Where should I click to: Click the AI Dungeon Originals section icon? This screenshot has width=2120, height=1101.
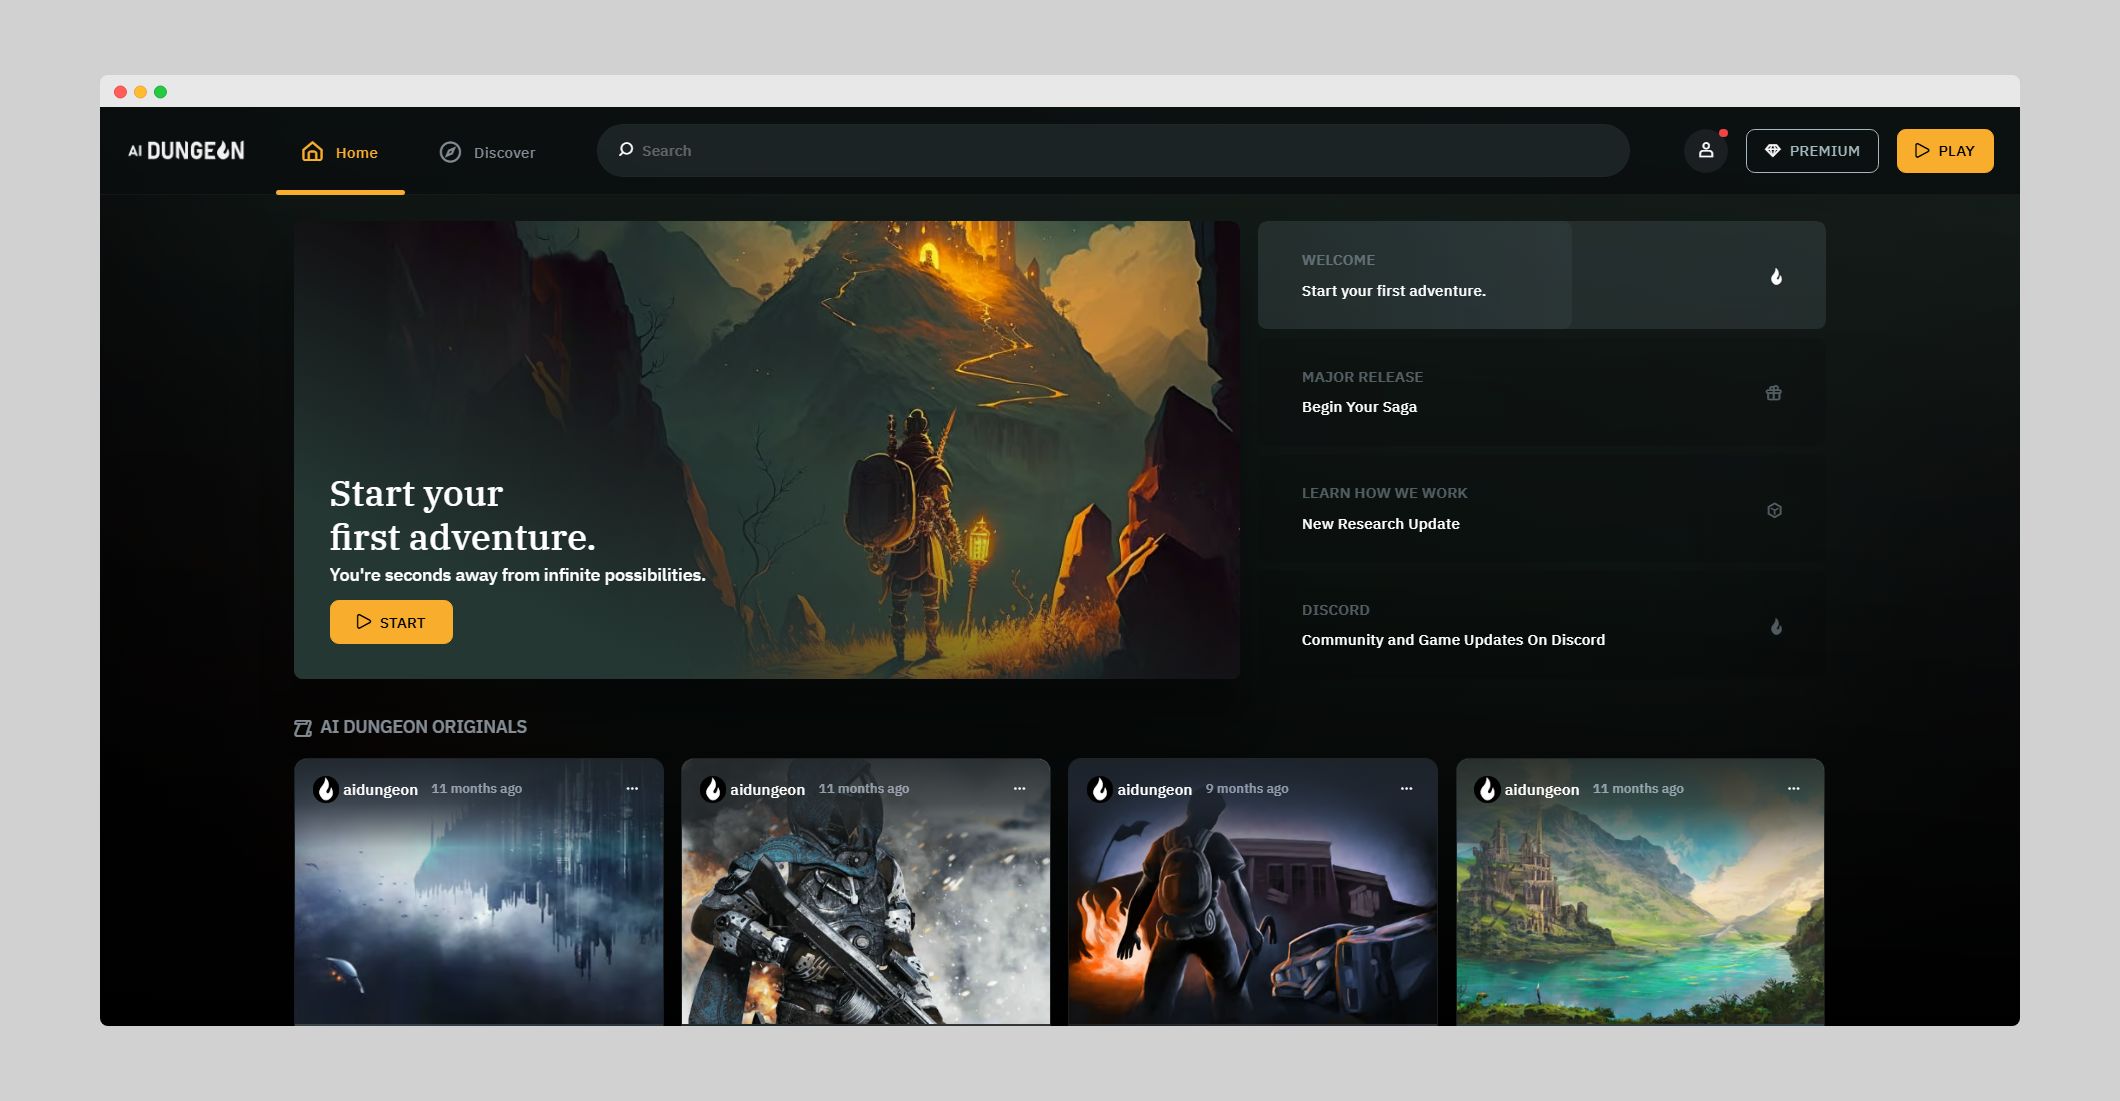coord(303,728)
